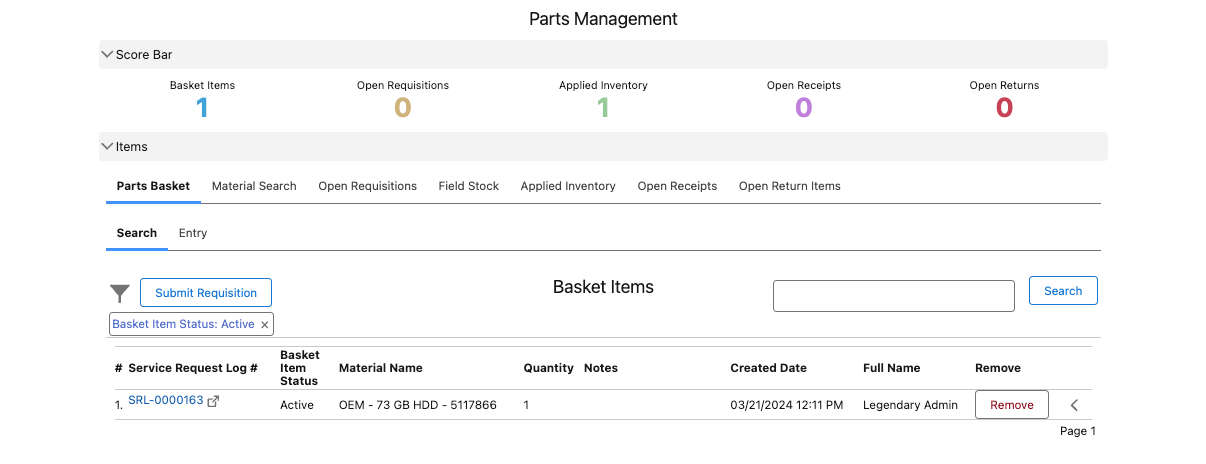Click the '03/21/2024 12:11 PM' date cell
The width and height of the screenshot is (1206, 464).
(x=787, y=405)
